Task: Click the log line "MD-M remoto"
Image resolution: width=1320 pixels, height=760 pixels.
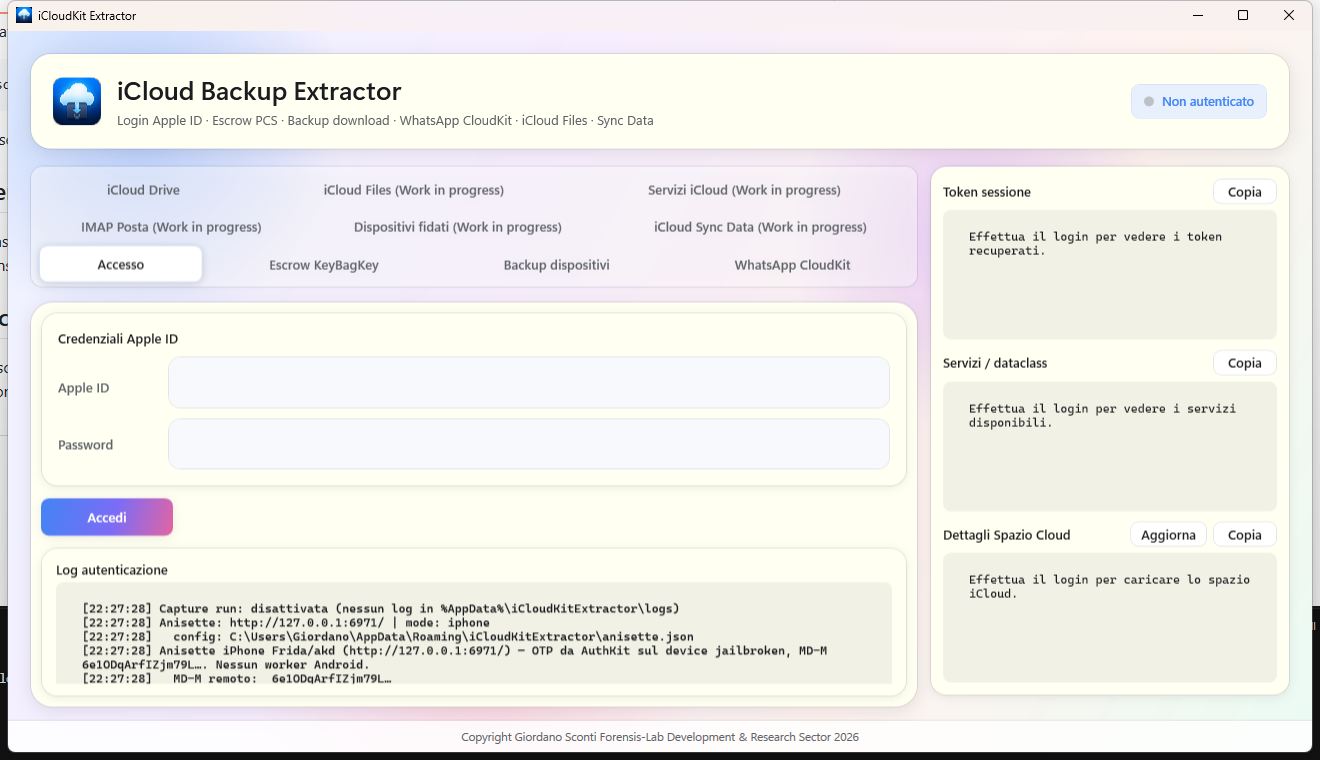Action: click(x=237, y=679)
